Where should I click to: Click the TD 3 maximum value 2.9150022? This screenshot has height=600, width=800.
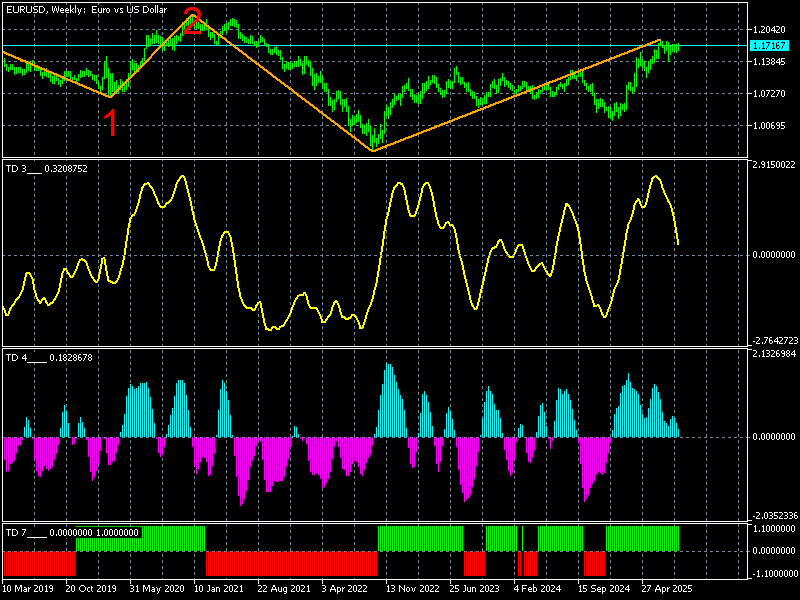pos(773,165)
